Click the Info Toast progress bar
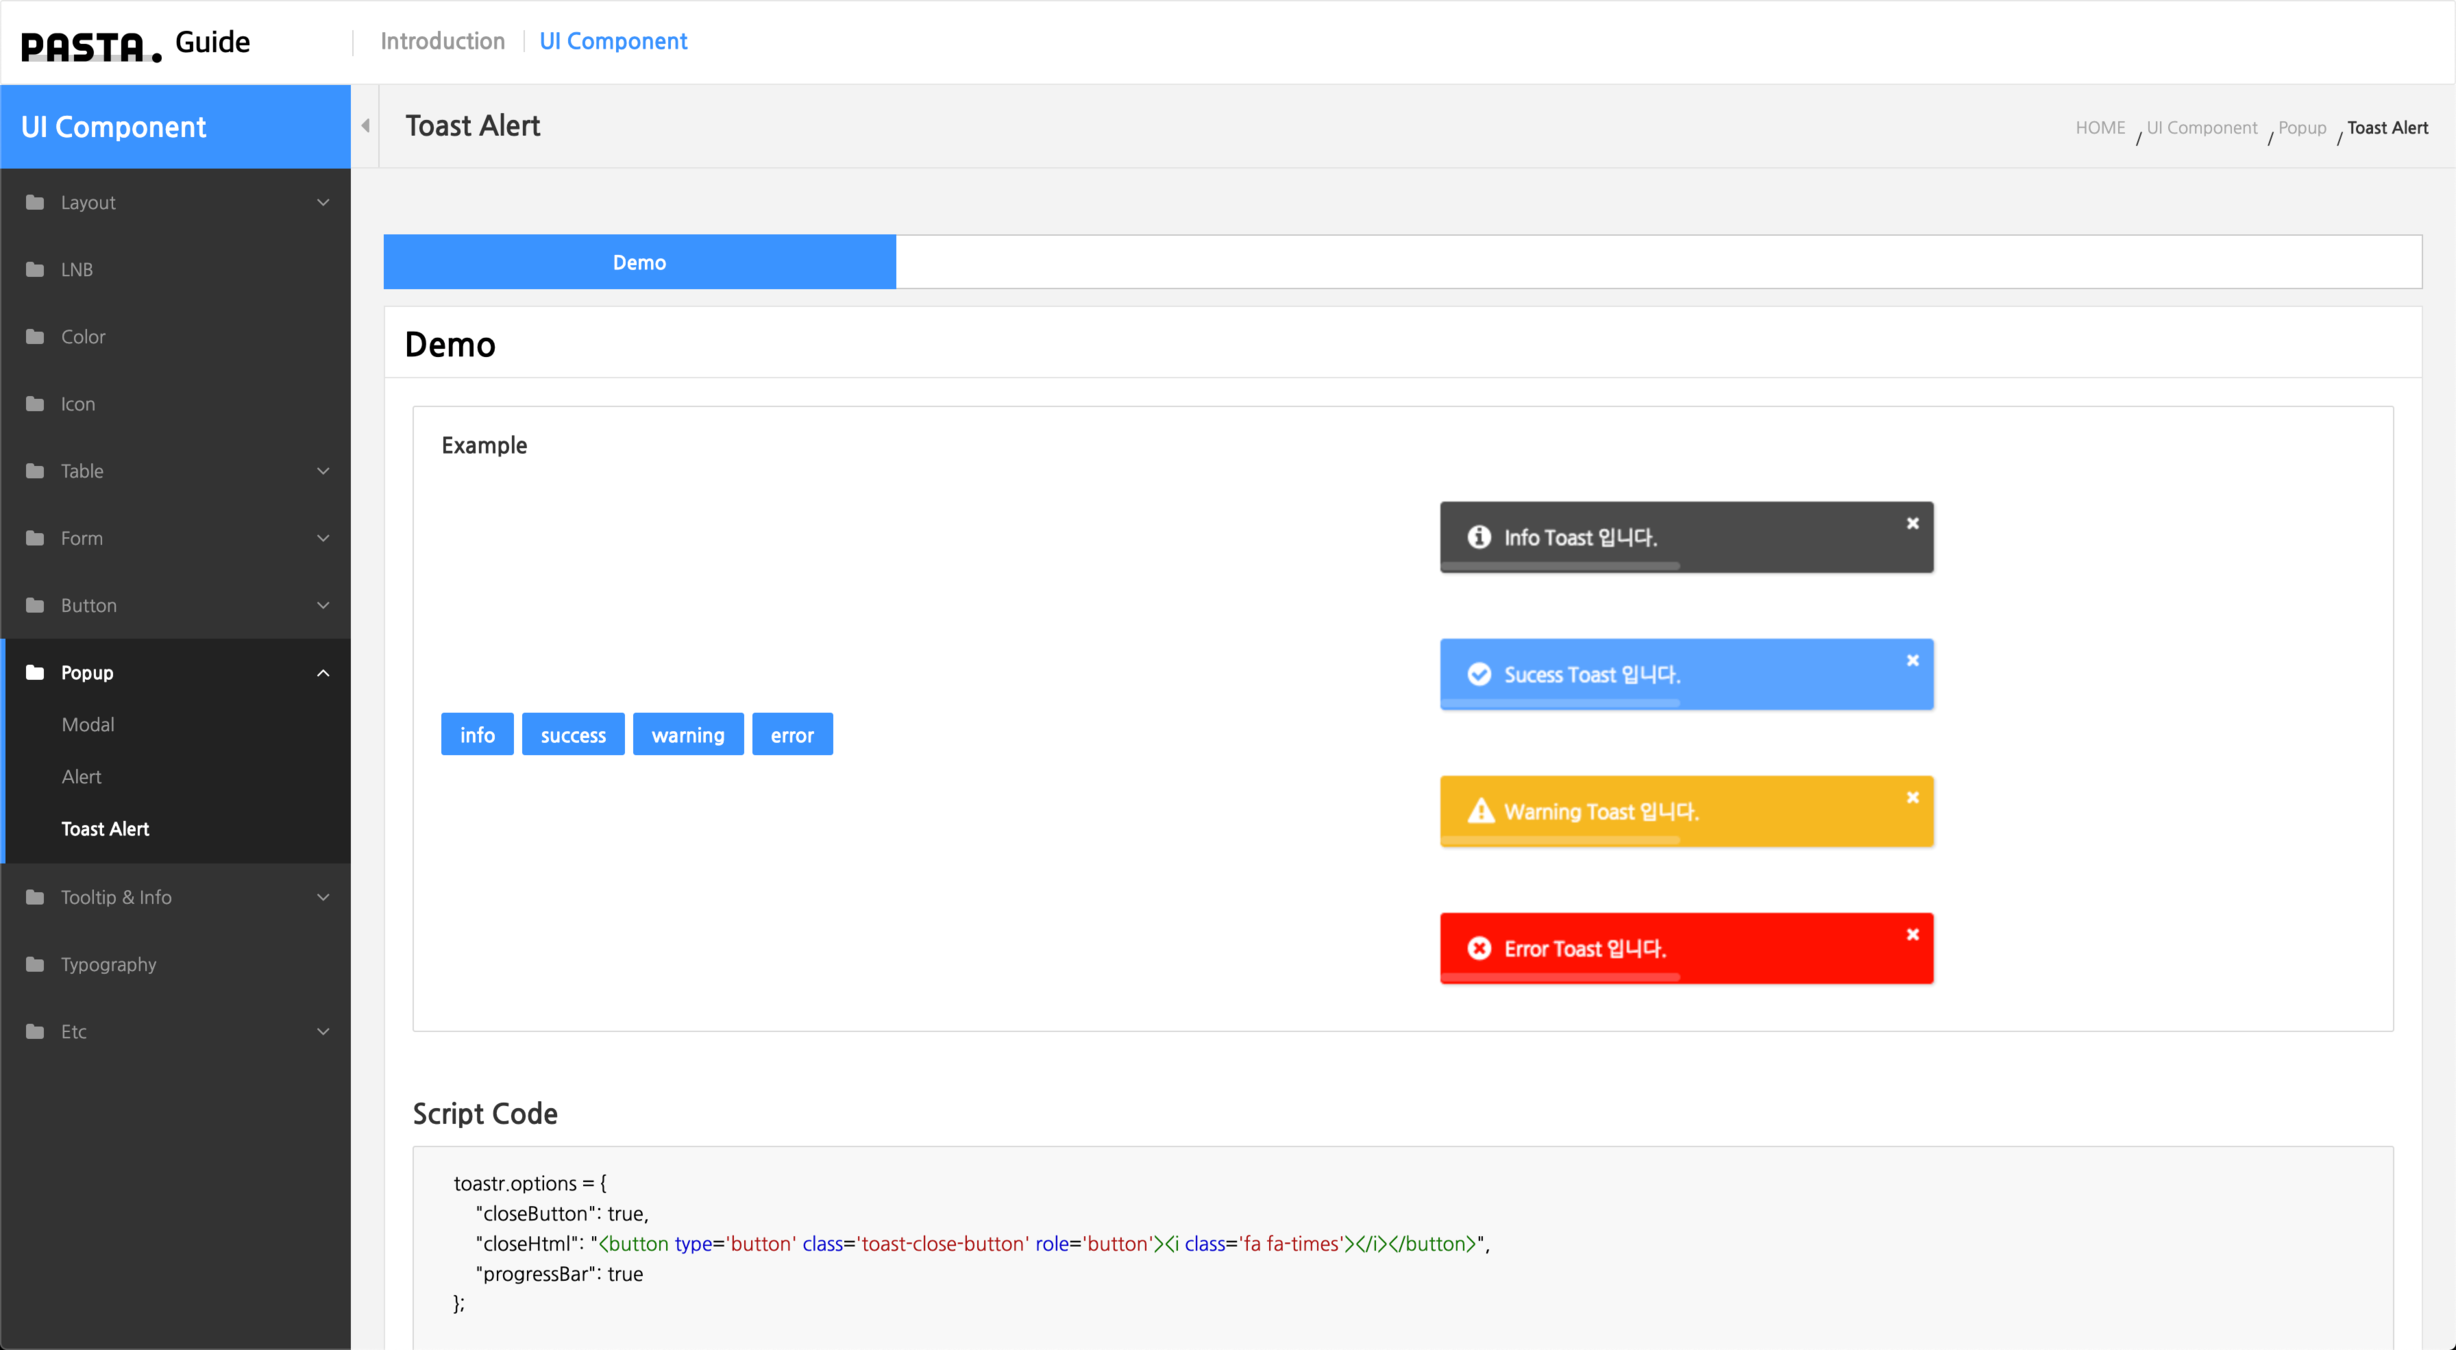 (1560, 566)
